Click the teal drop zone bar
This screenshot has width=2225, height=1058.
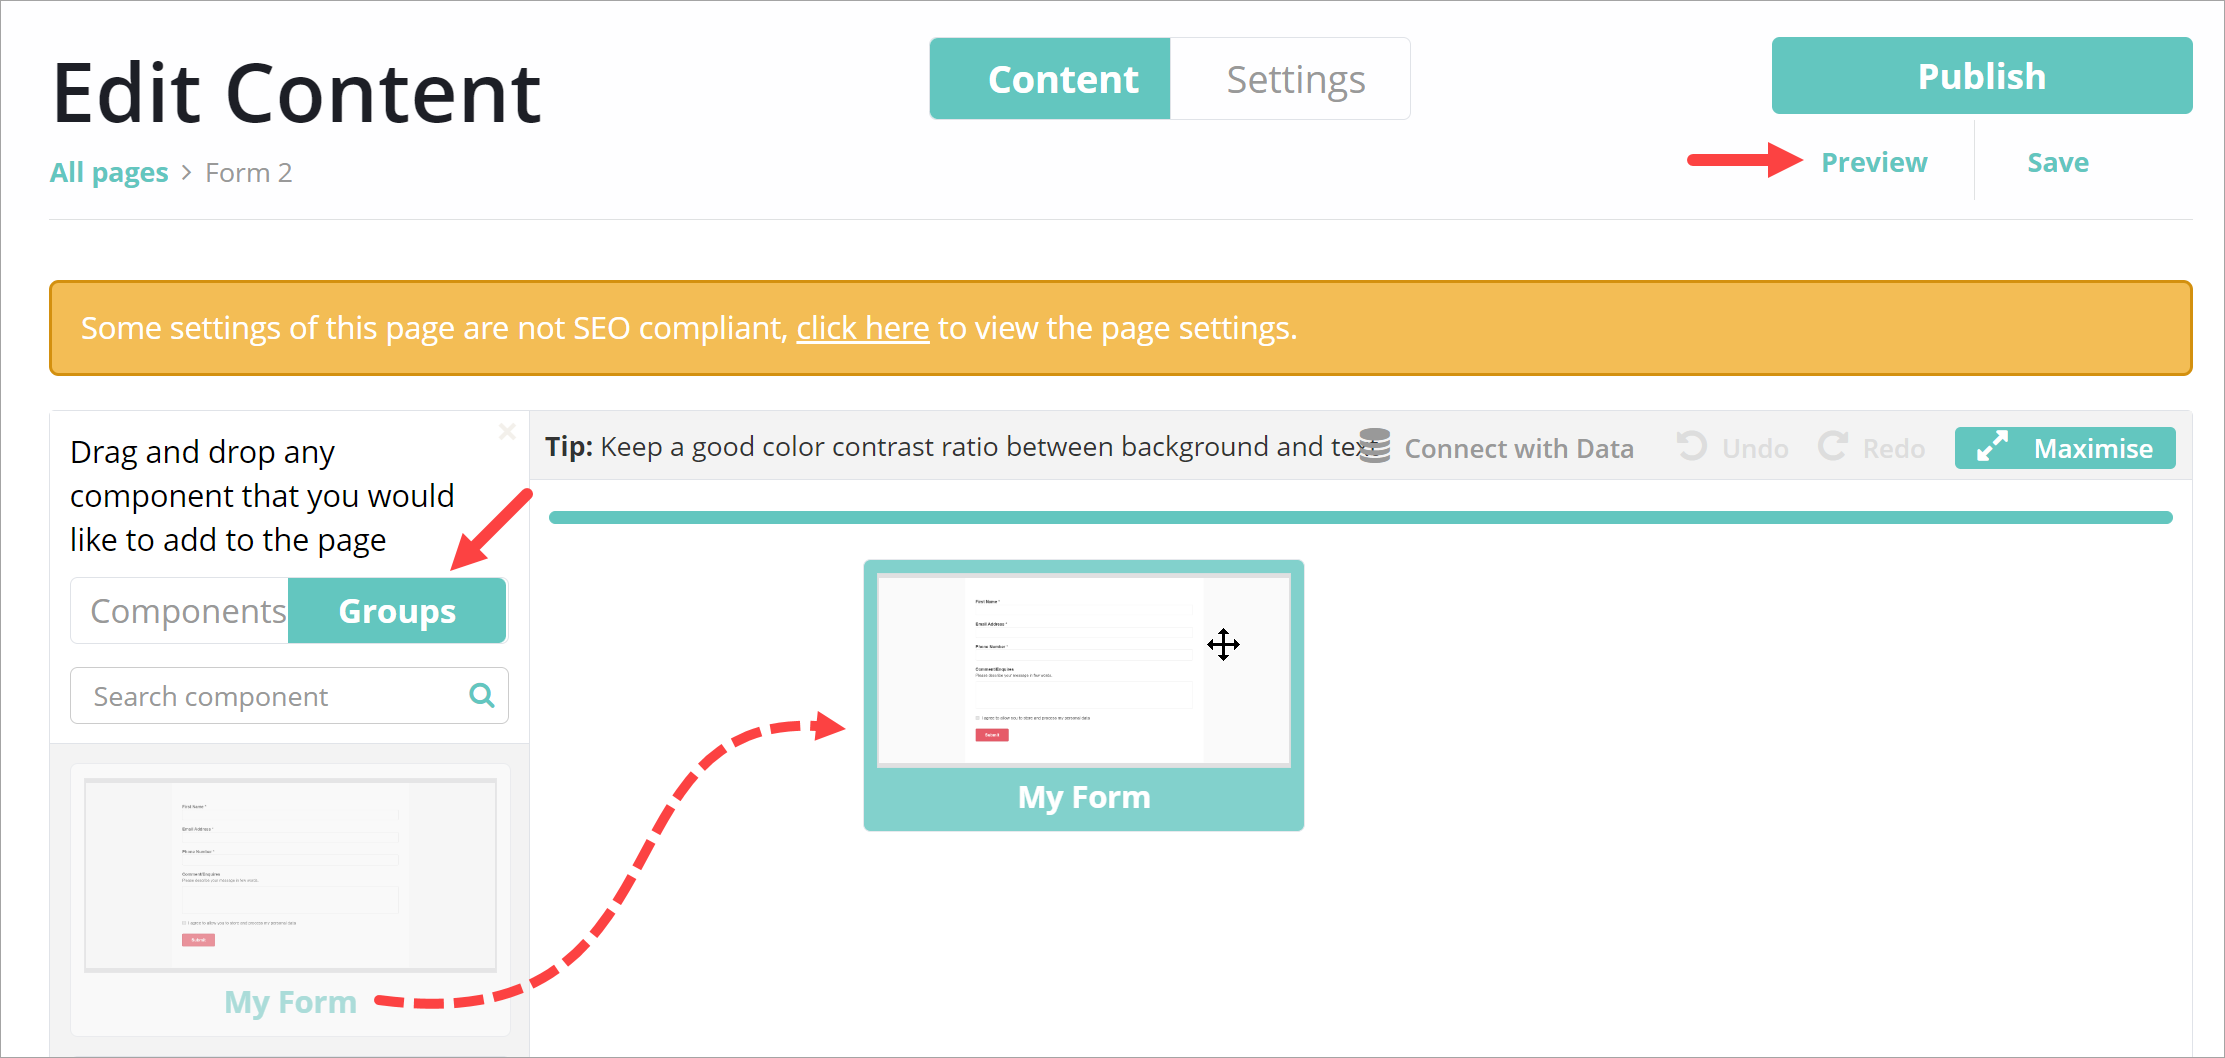(1360, 517)
